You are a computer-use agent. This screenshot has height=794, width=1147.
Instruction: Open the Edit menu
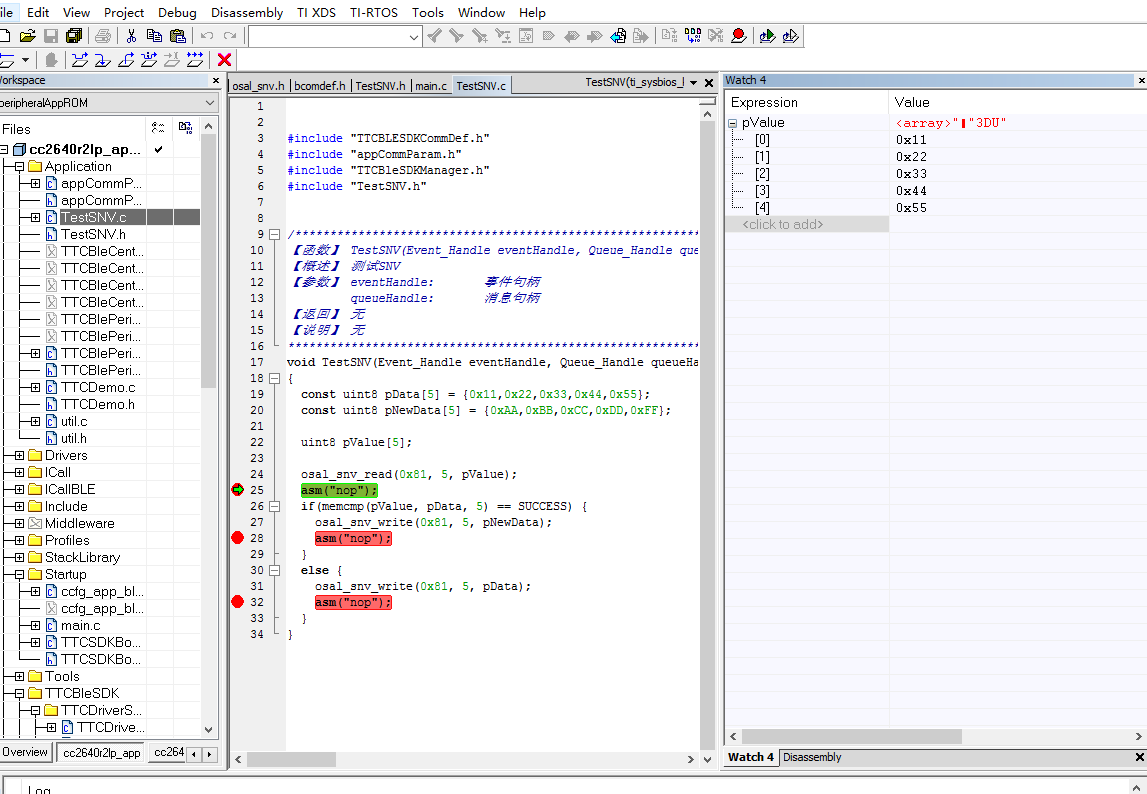(37, 12)
